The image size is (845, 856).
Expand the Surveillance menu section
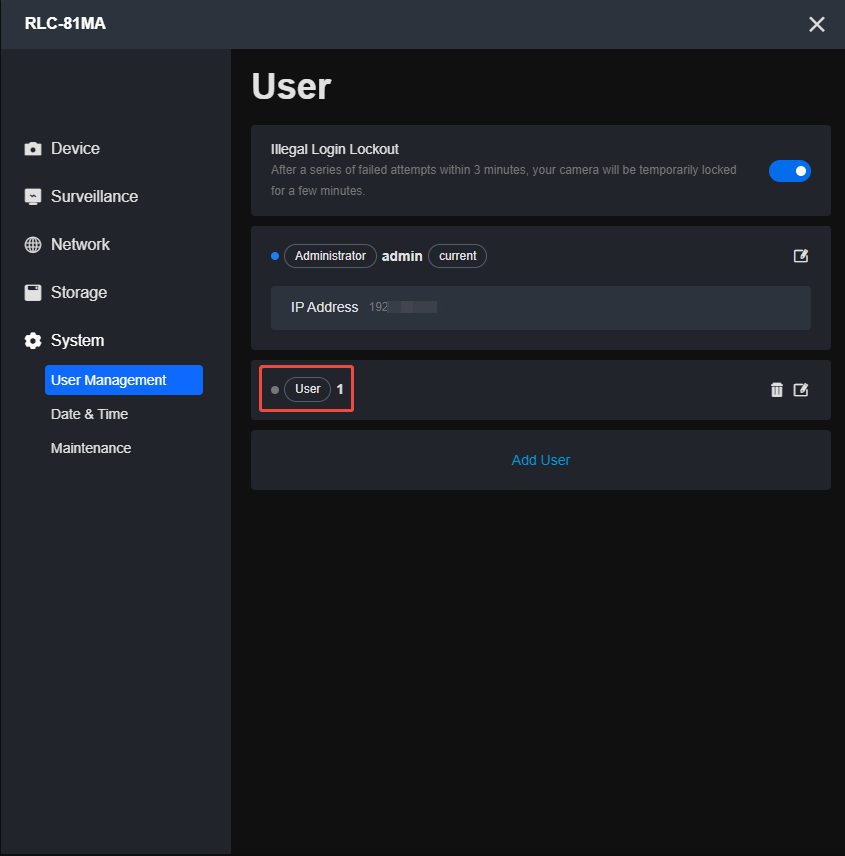[x=94, y=197]
